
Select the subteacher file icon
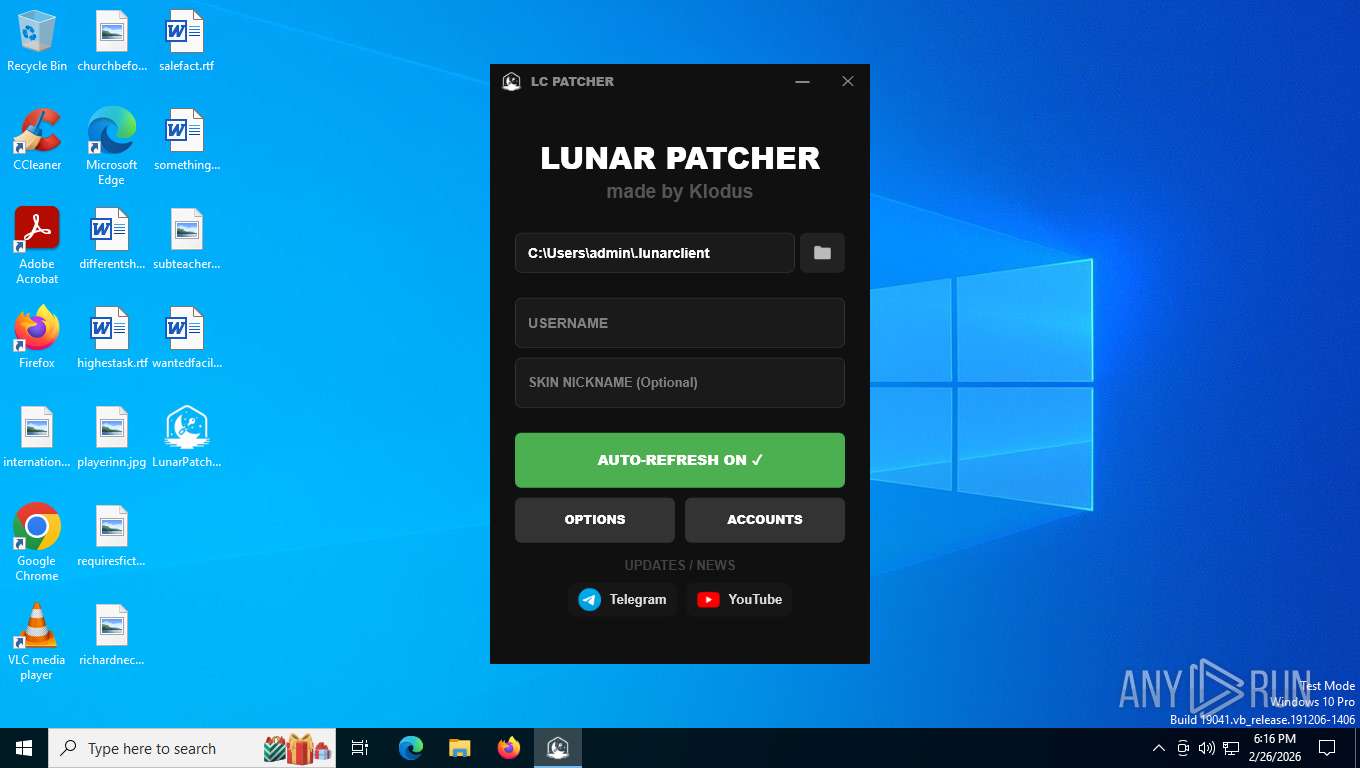click(x=186, y=239)
